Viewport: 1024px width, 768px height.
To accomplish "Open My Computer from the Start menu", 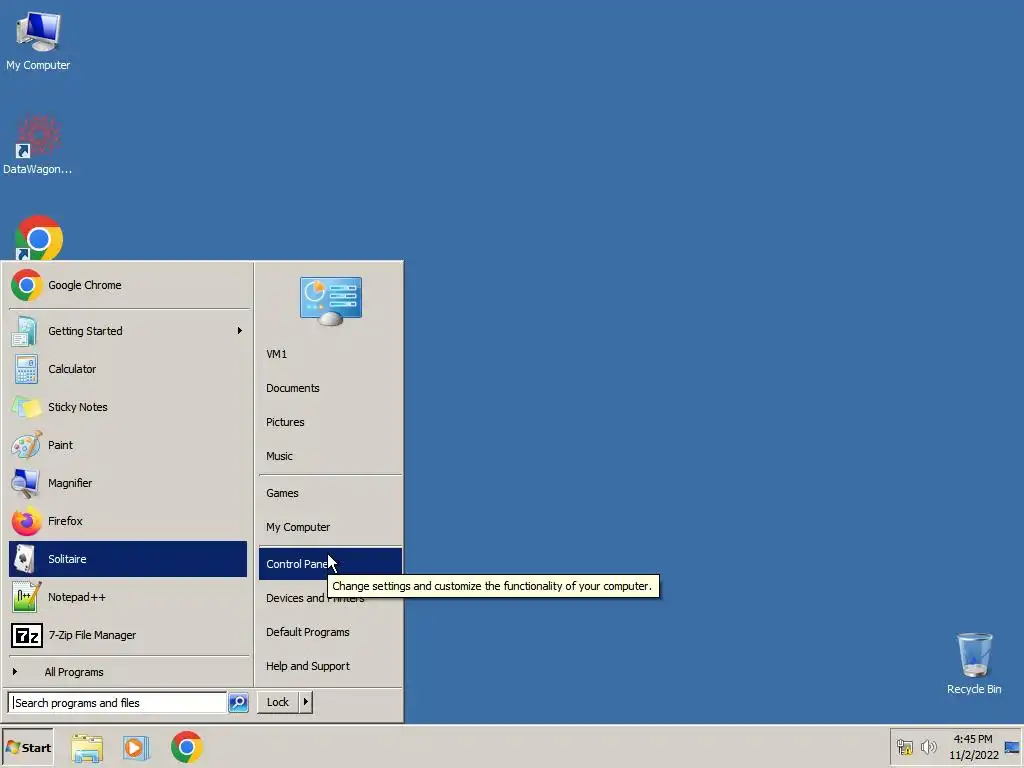I will click(x=330, y=527).
